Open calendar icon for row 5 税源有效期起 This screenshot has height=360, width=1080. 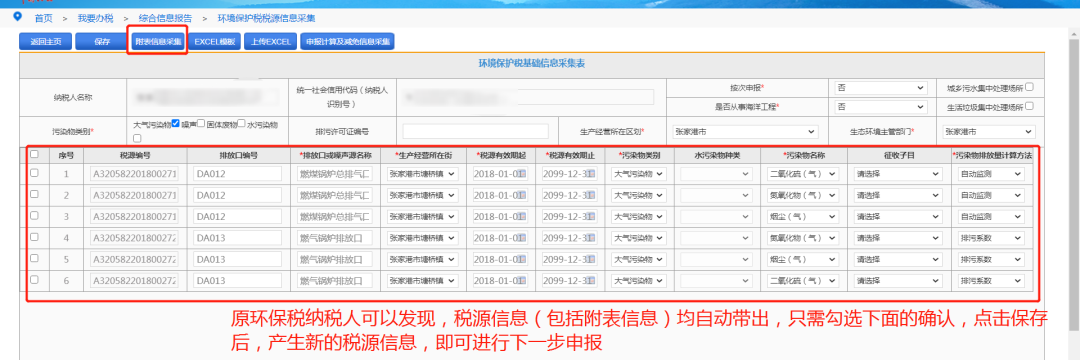(521, 260)
